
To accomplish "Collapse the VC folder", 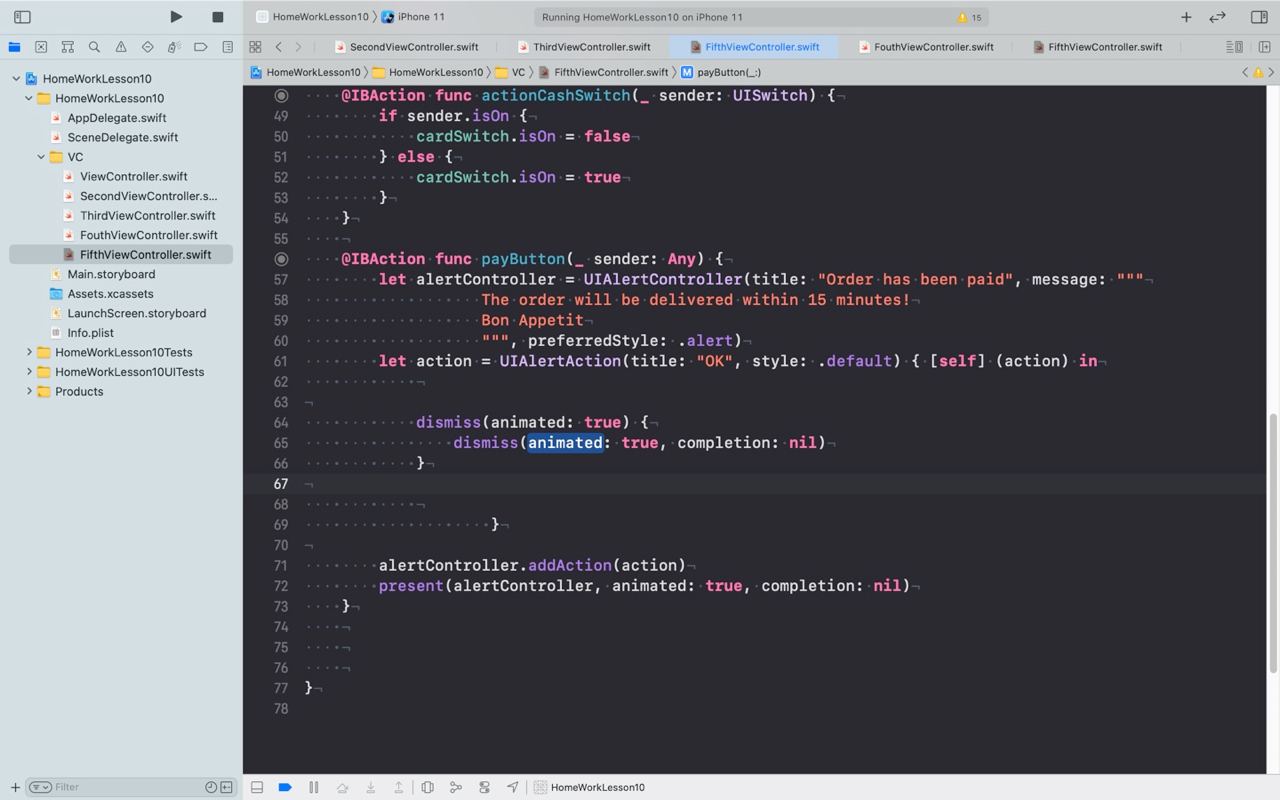I will coord(41,157).
